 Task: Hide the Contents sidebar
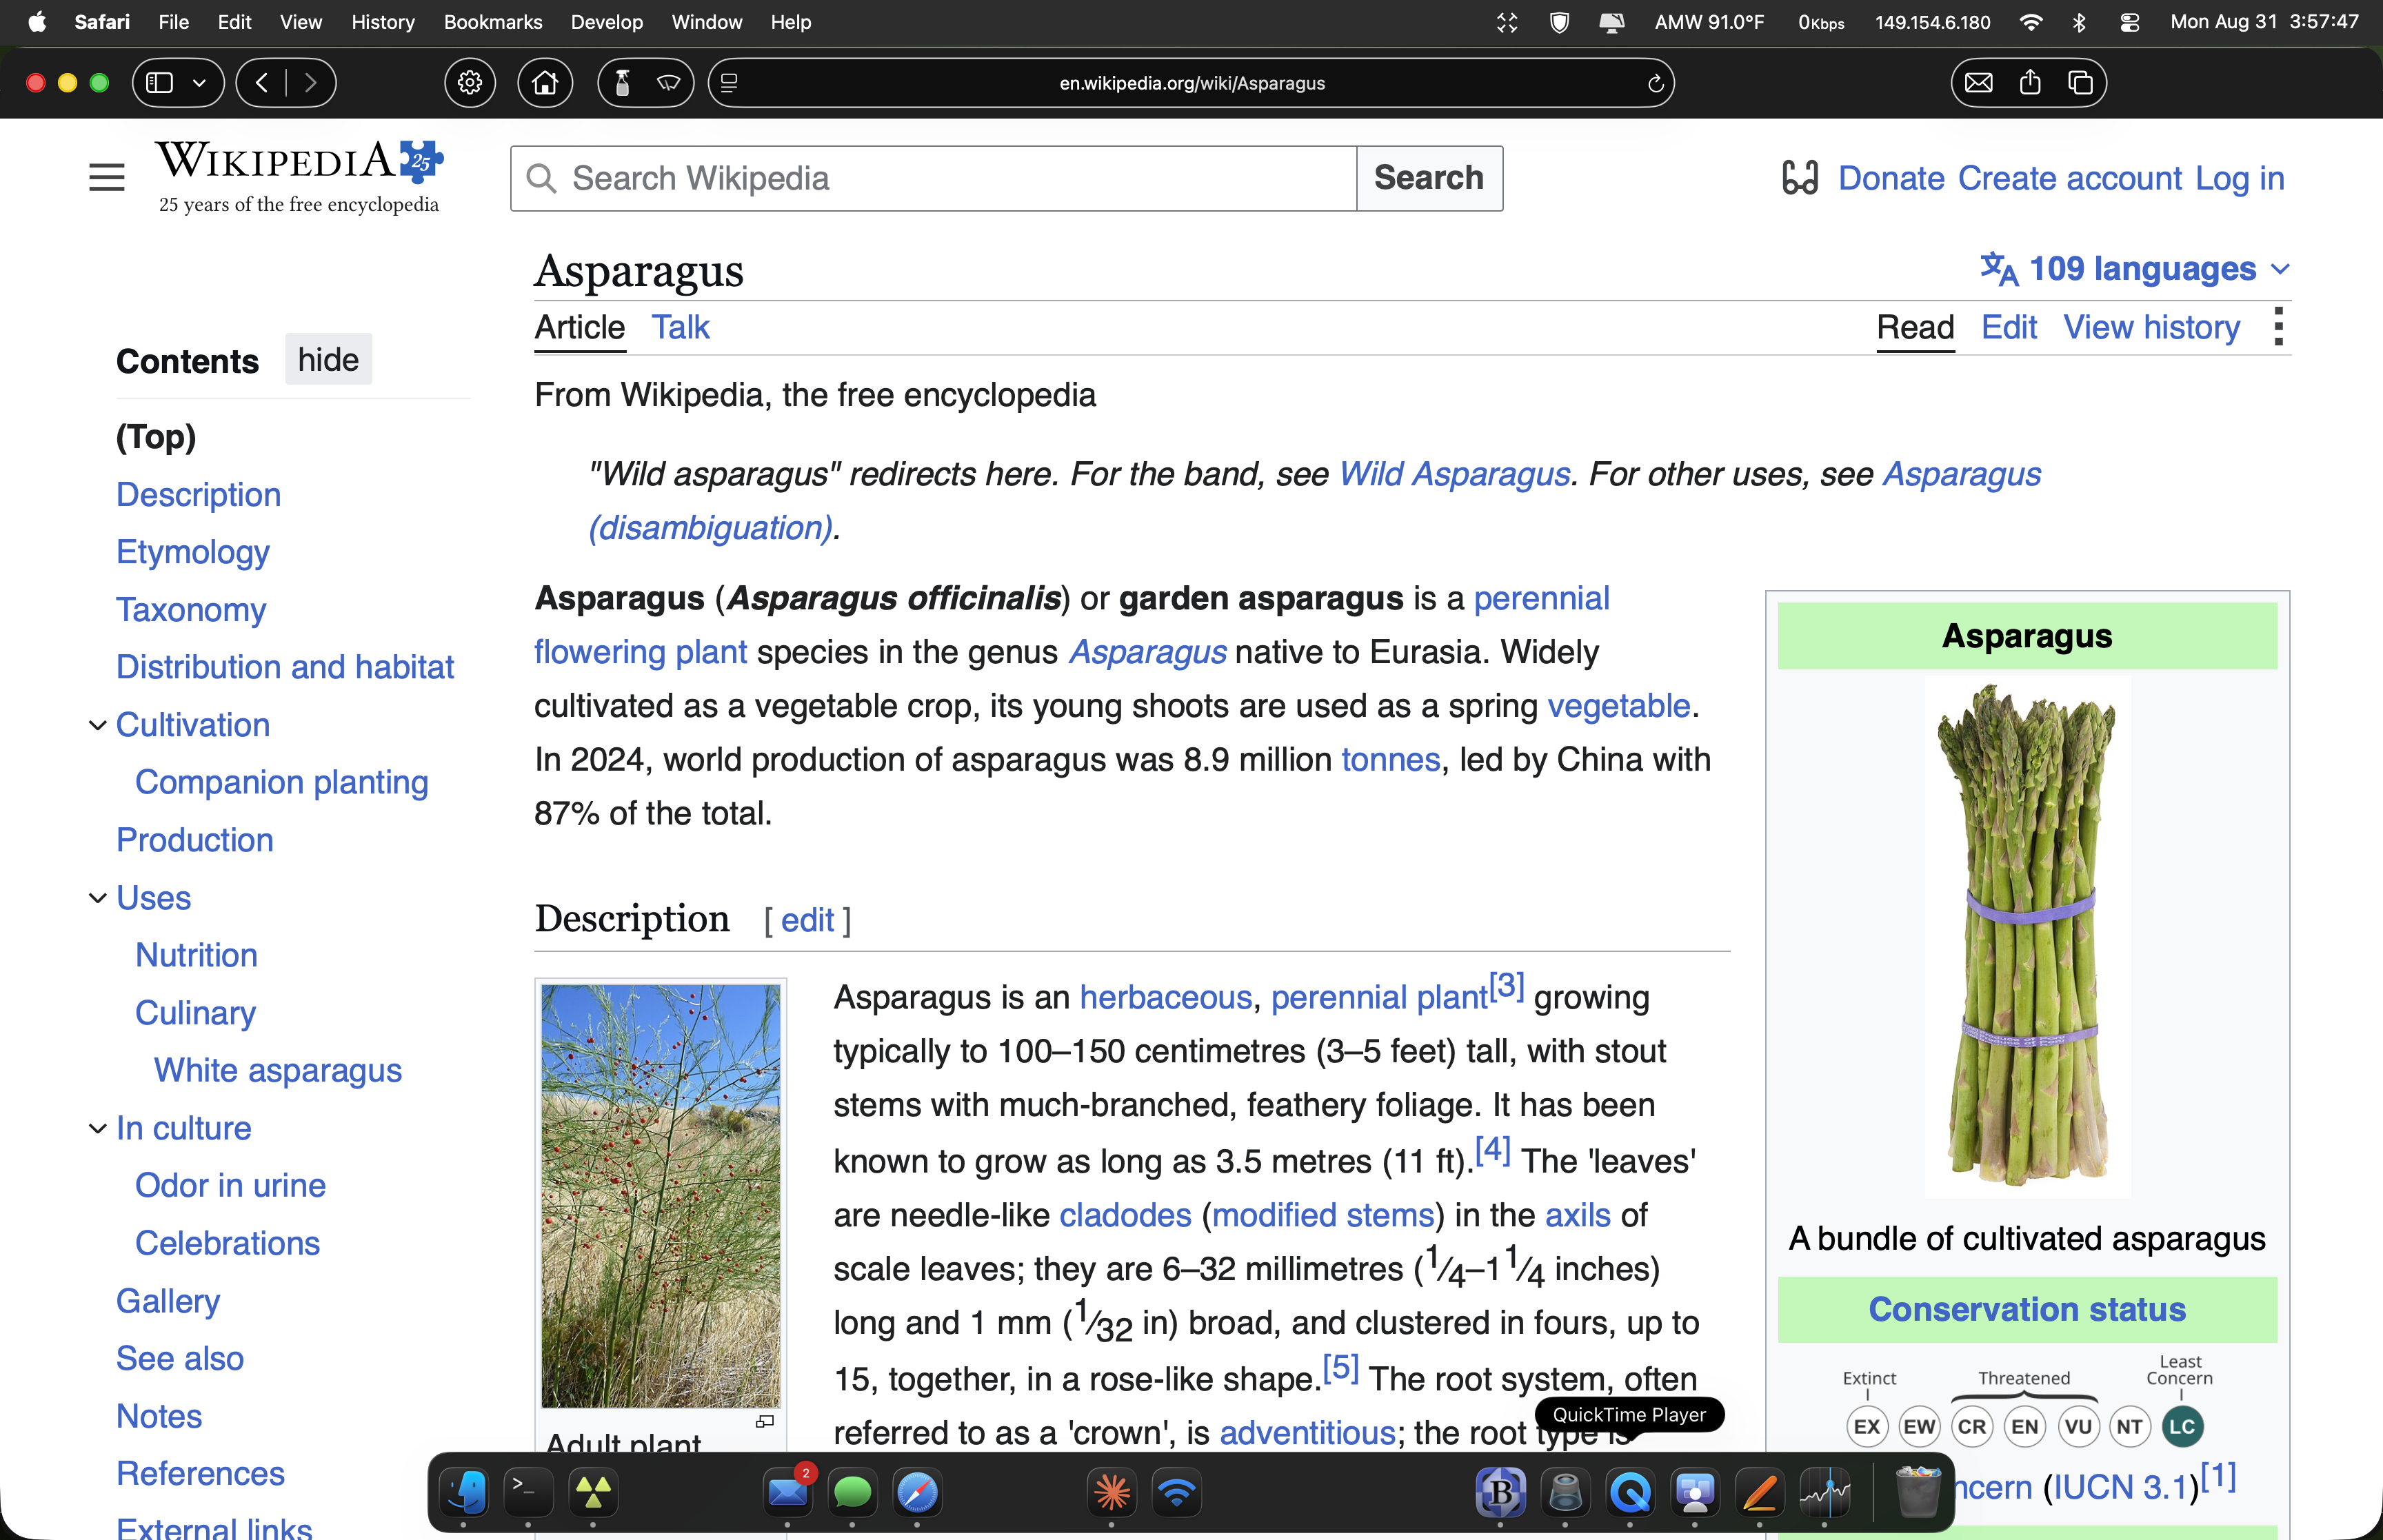point(328,359)
